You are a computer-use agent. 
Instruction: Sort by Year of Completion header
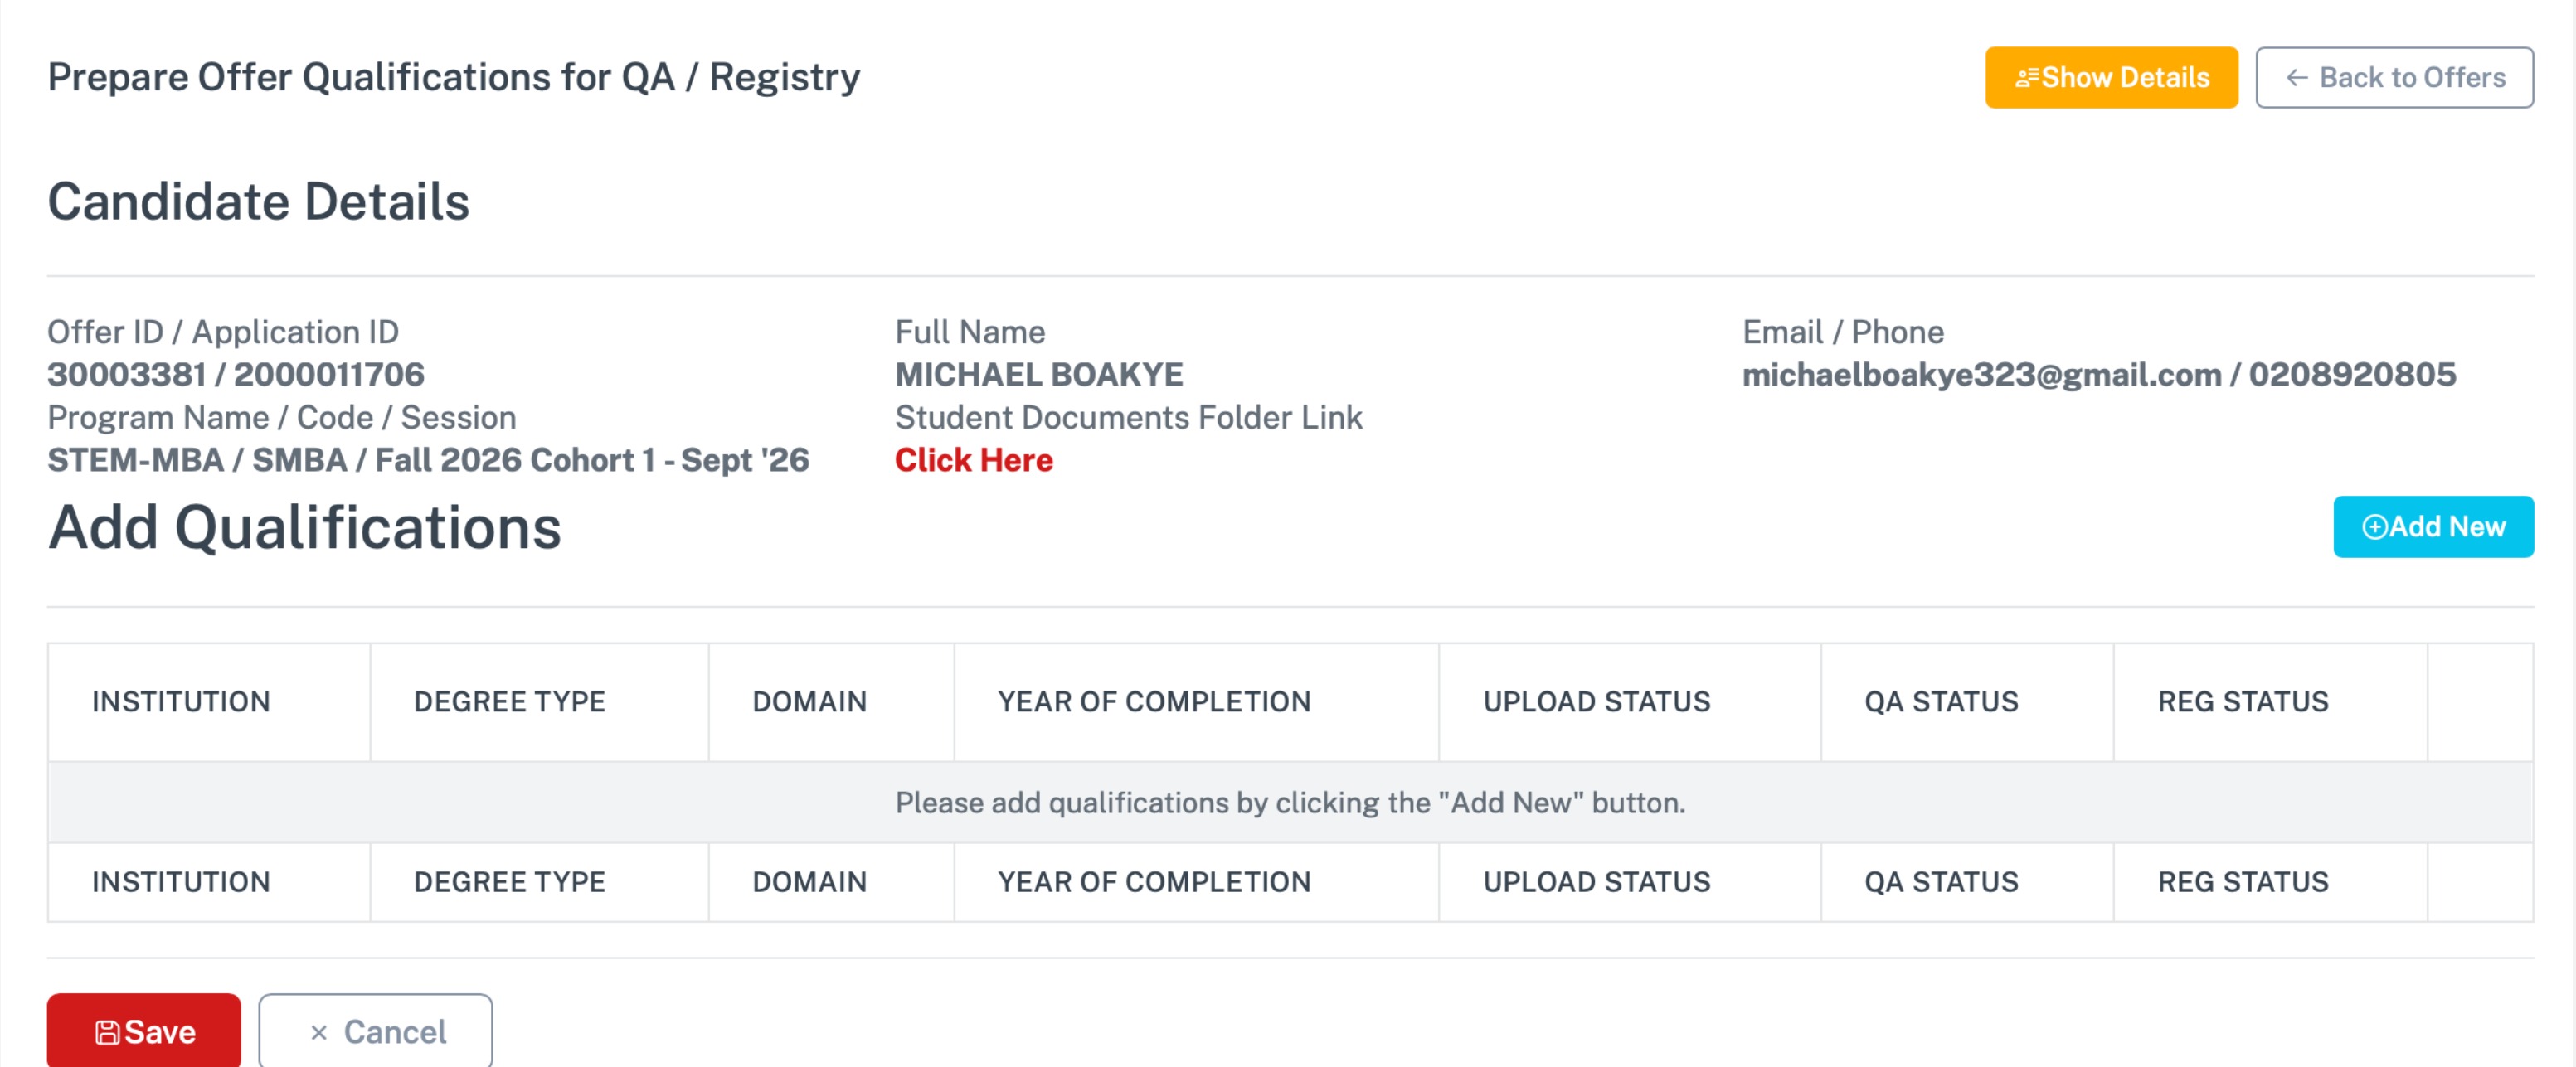tap(1154, 702)
